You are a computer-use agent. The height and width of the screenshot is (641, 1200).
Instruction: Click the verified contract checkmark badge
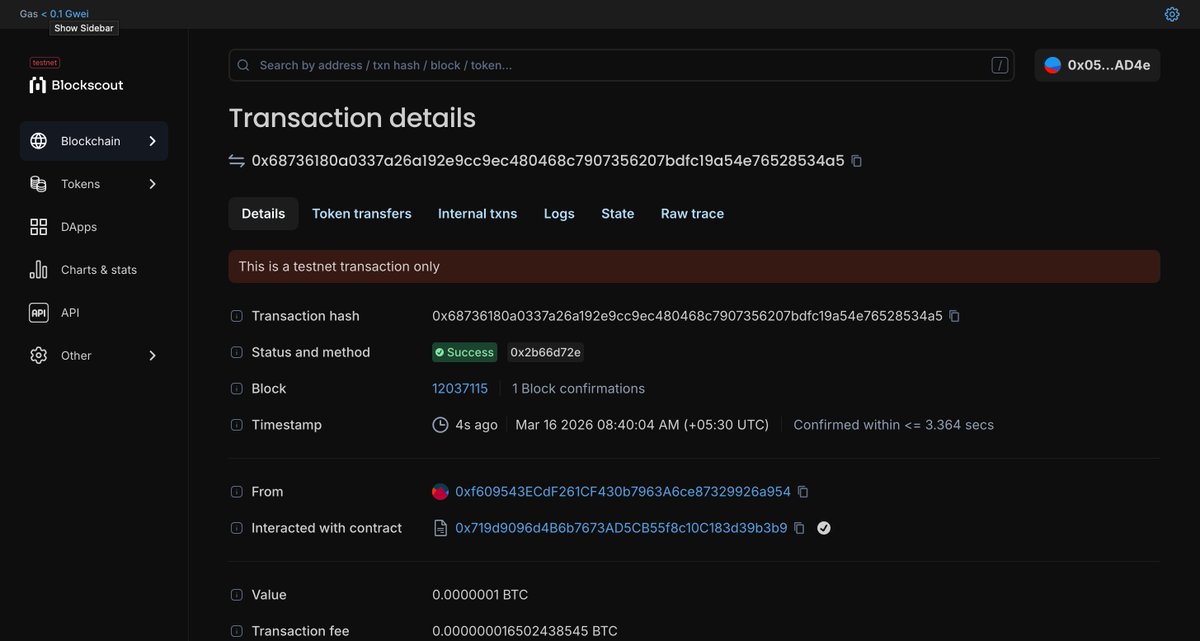pos(824,528)
